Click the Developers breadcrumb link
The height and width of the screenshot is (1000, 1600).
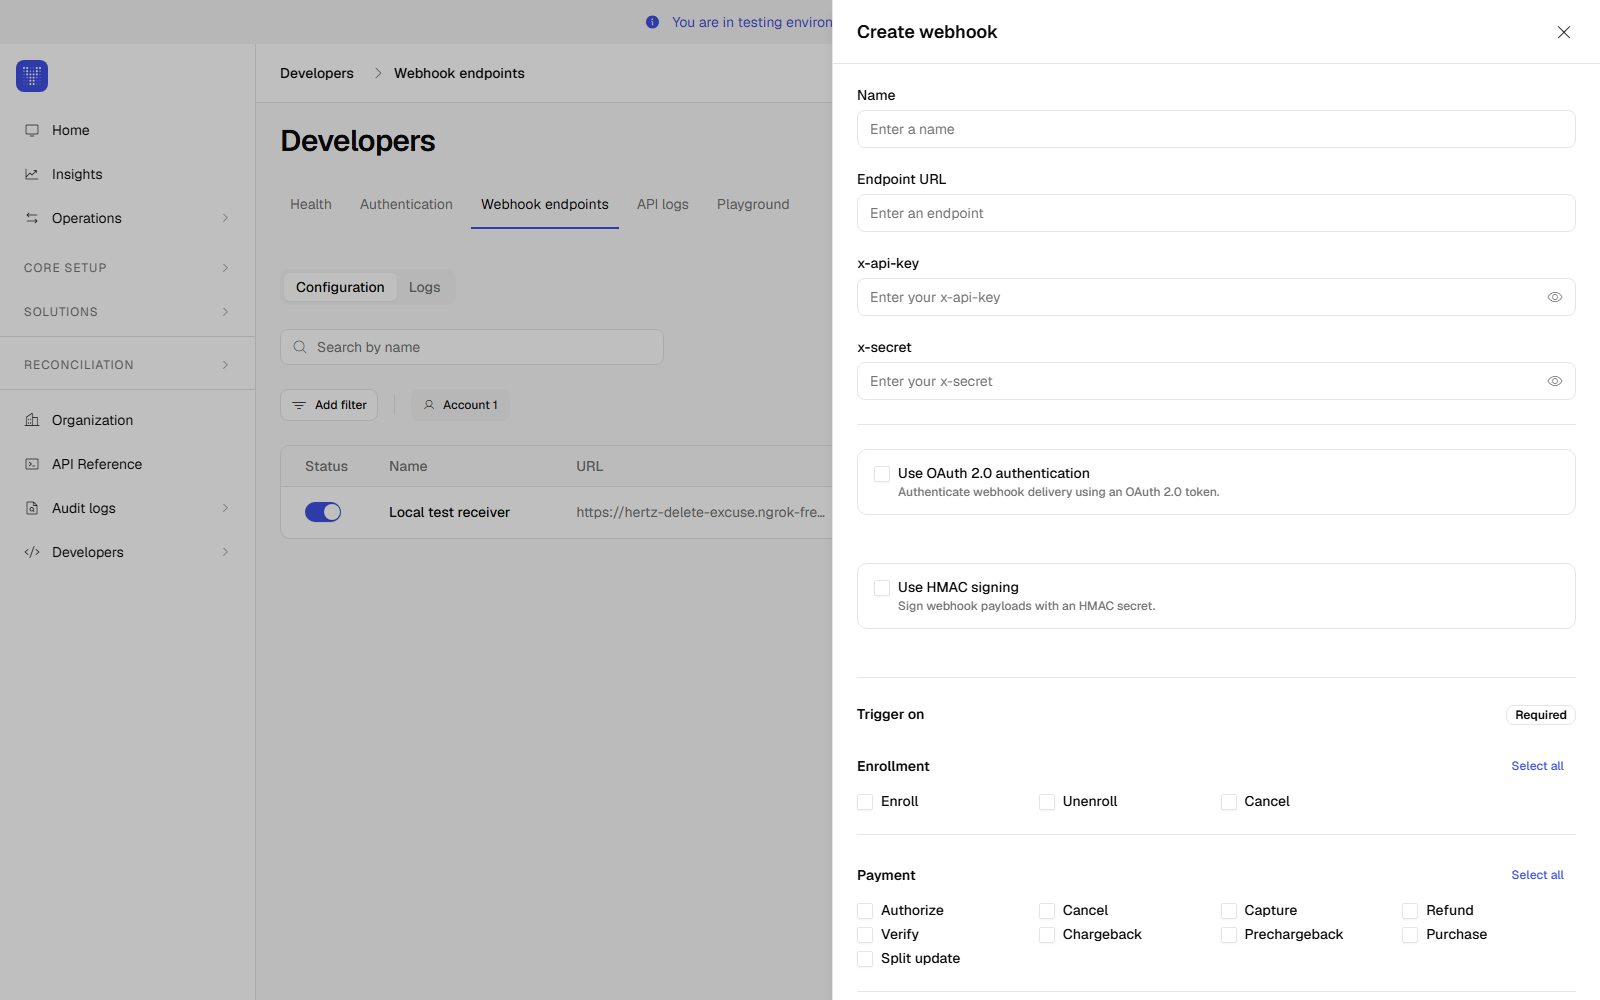pos(317,73)
